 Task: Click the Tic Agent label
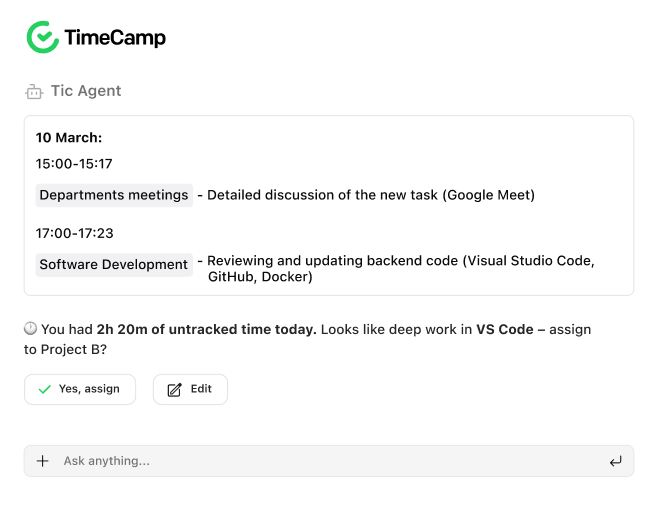[86, 91]
